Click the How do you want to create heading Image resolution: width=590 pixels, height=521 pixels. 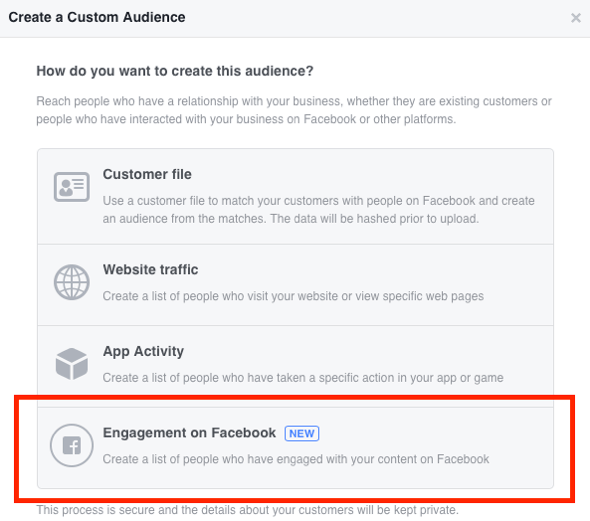click(175, 71)
